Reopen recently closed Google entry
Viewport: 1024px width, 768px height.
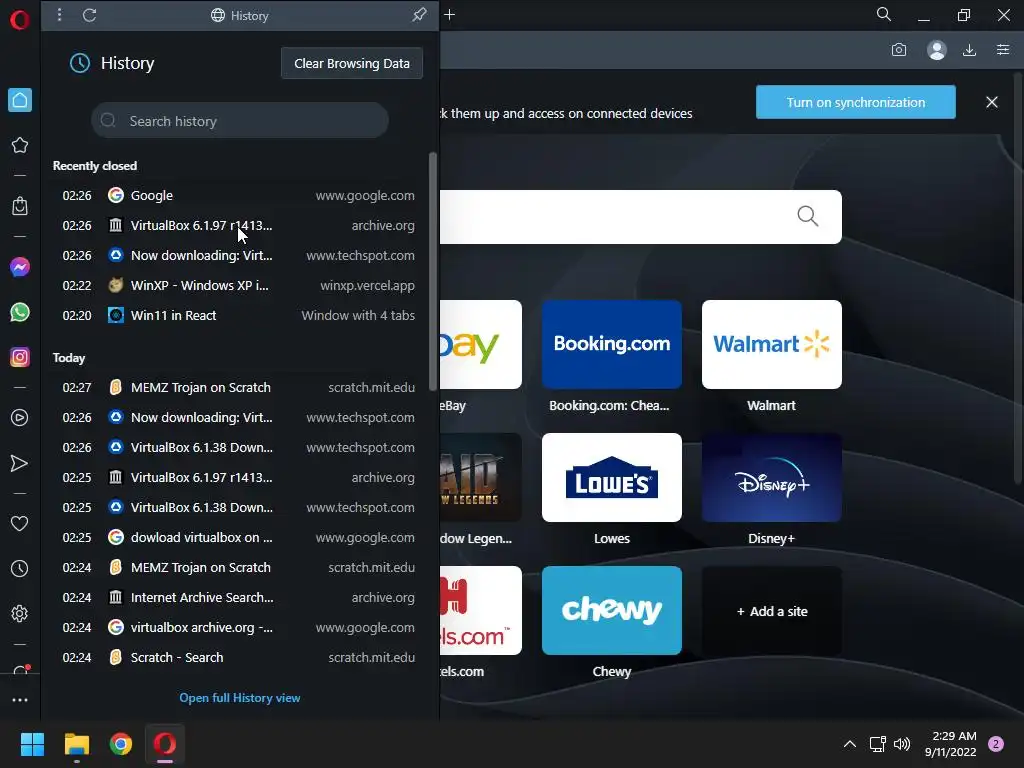tap(238, 195)
